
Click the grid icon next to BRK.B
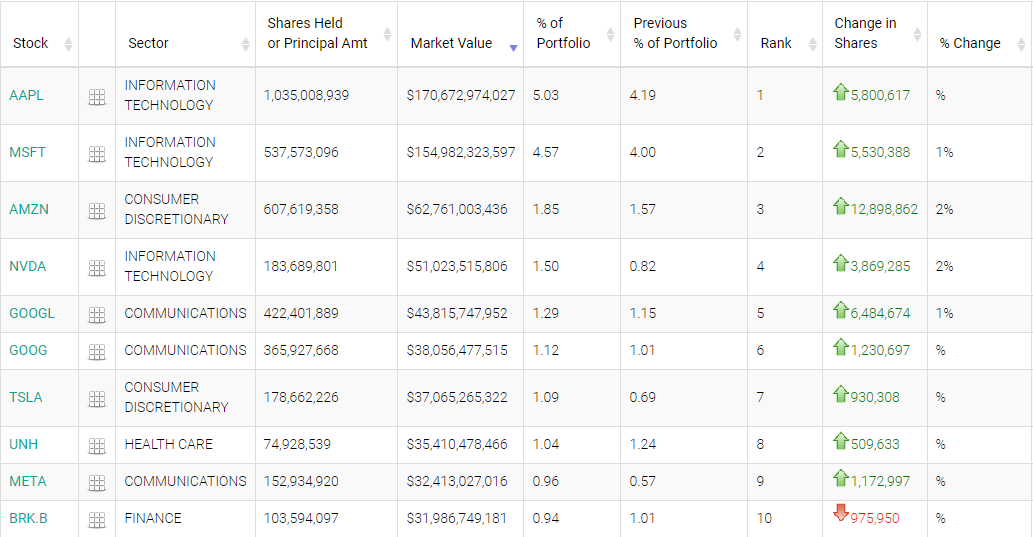point(97,520)
